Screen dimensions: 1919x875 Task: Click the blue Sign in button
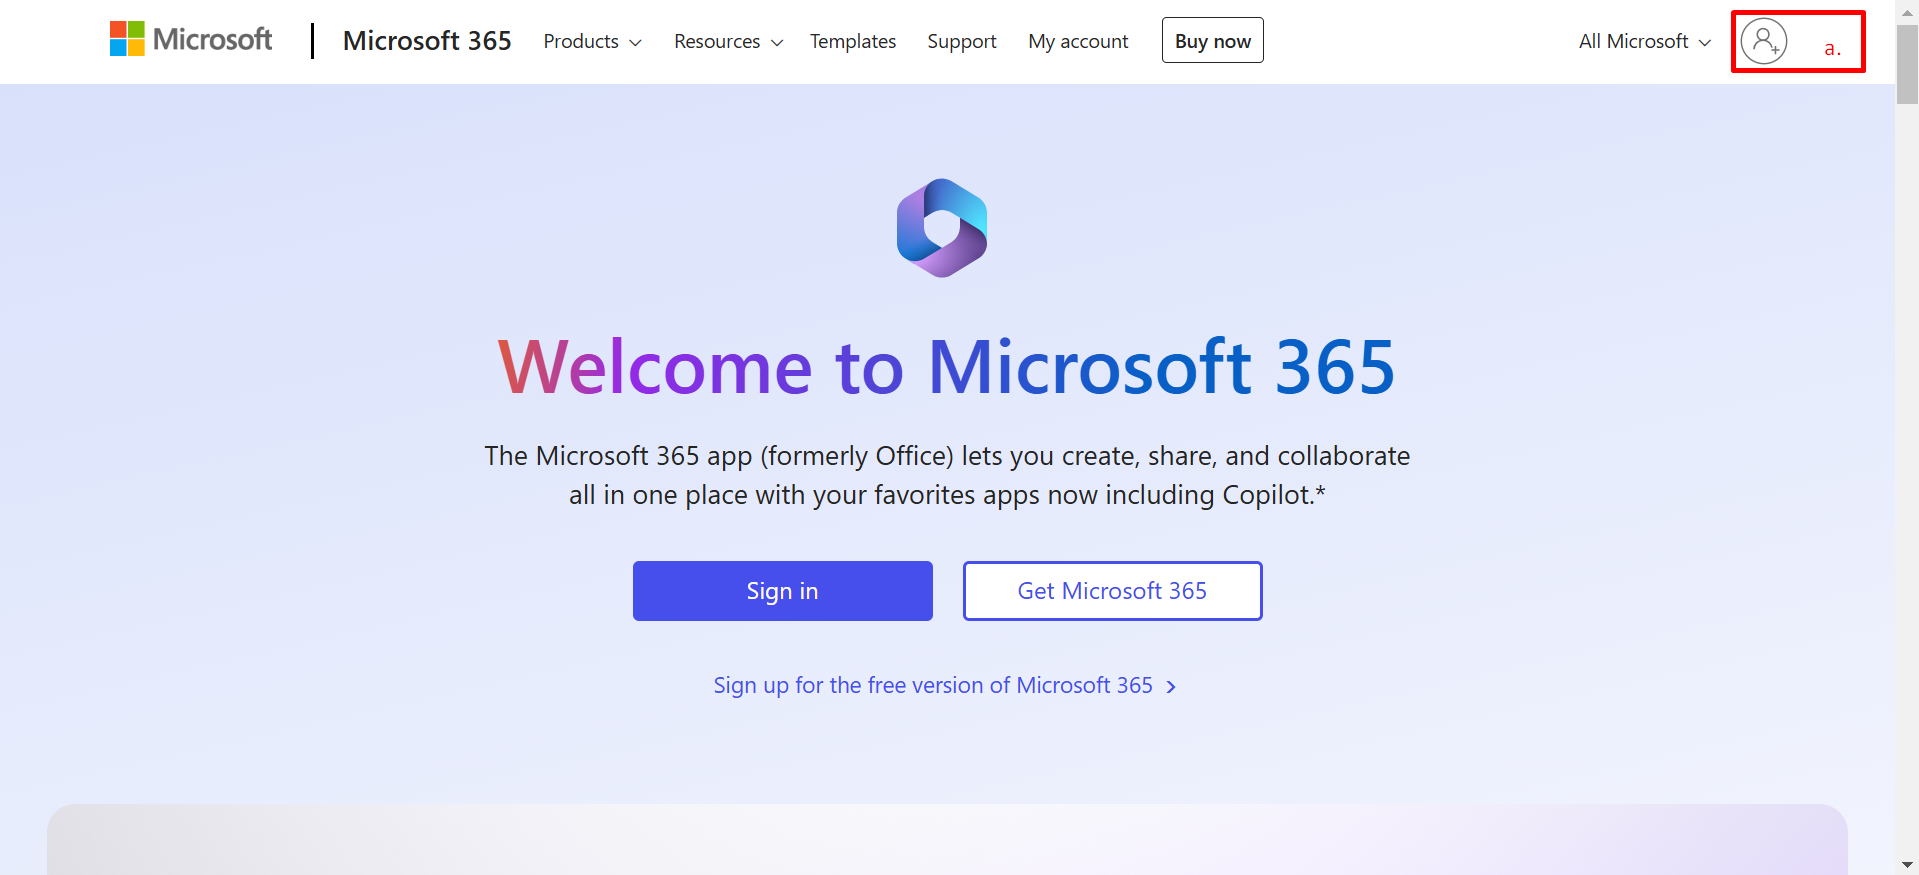point(783,591)
